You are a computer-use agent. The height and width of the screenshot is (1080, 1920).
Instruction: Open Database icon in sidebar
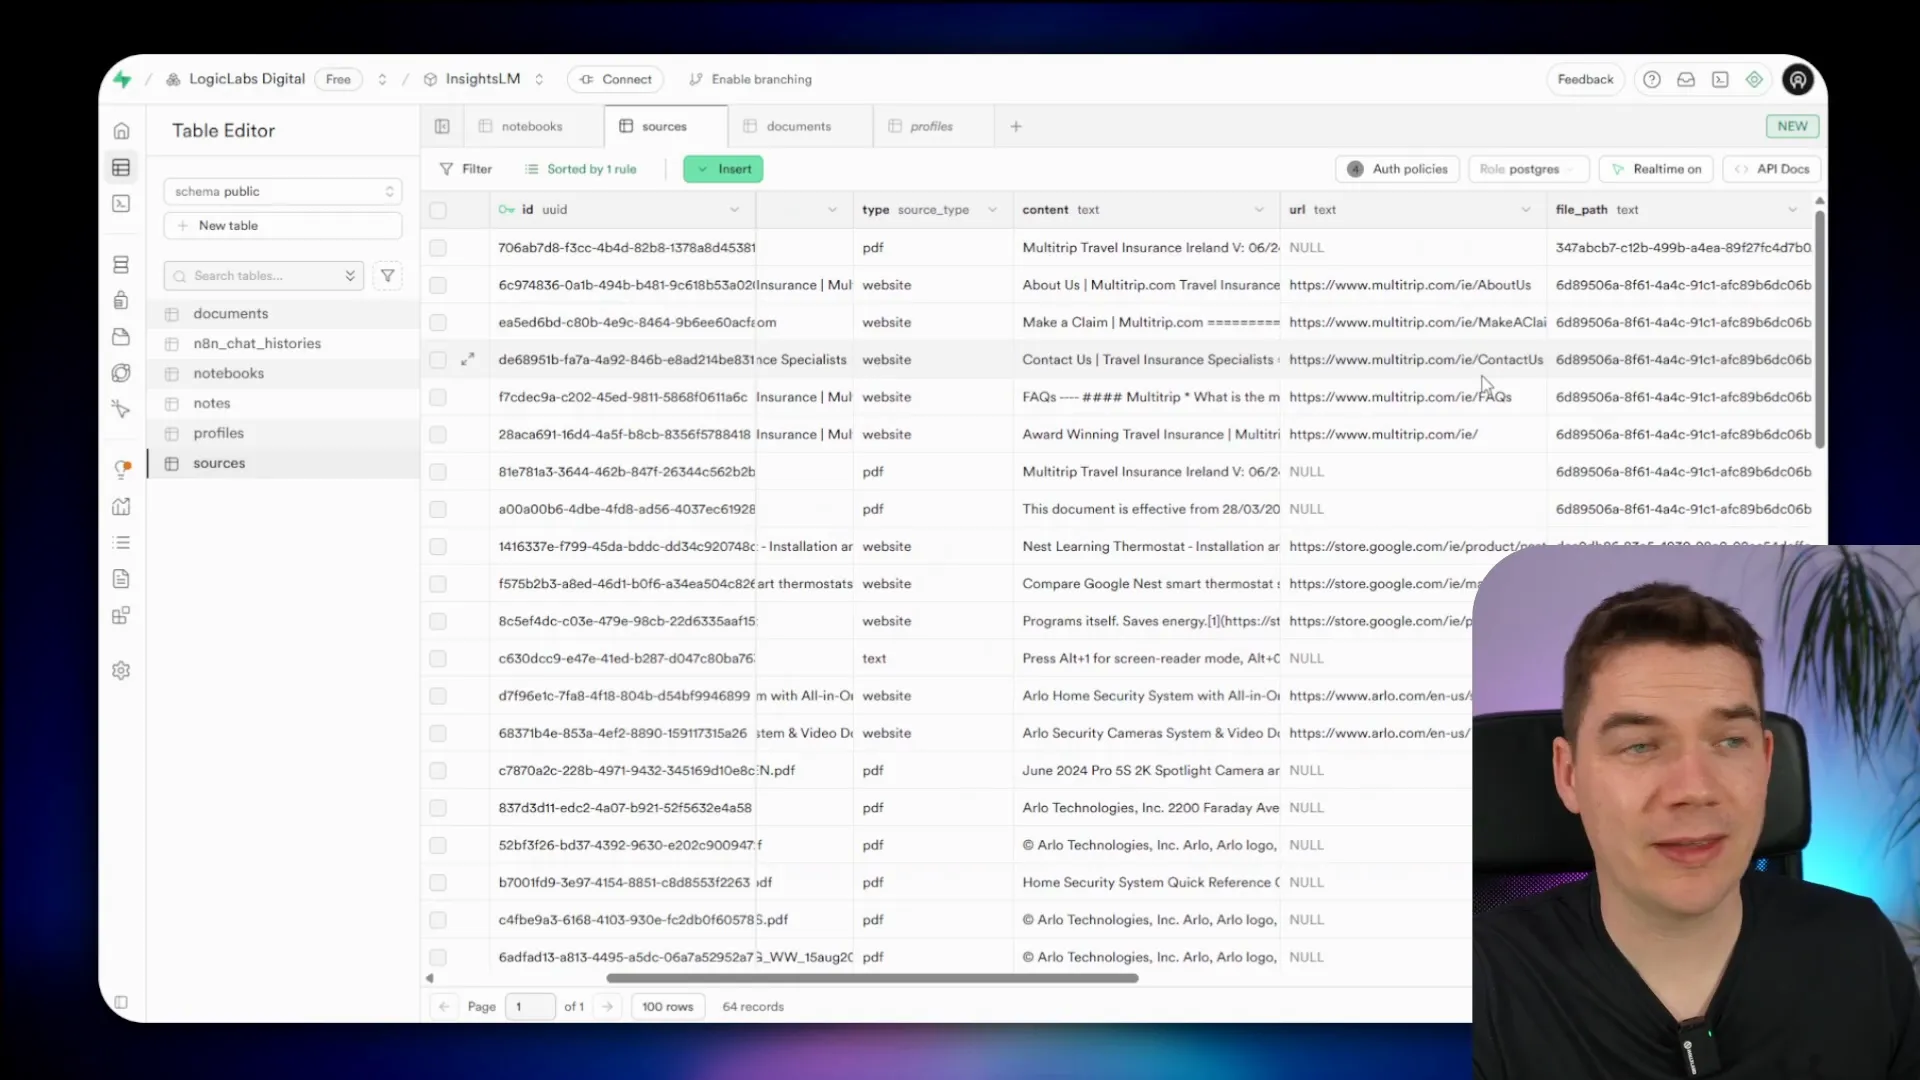(x=121, y=265)
